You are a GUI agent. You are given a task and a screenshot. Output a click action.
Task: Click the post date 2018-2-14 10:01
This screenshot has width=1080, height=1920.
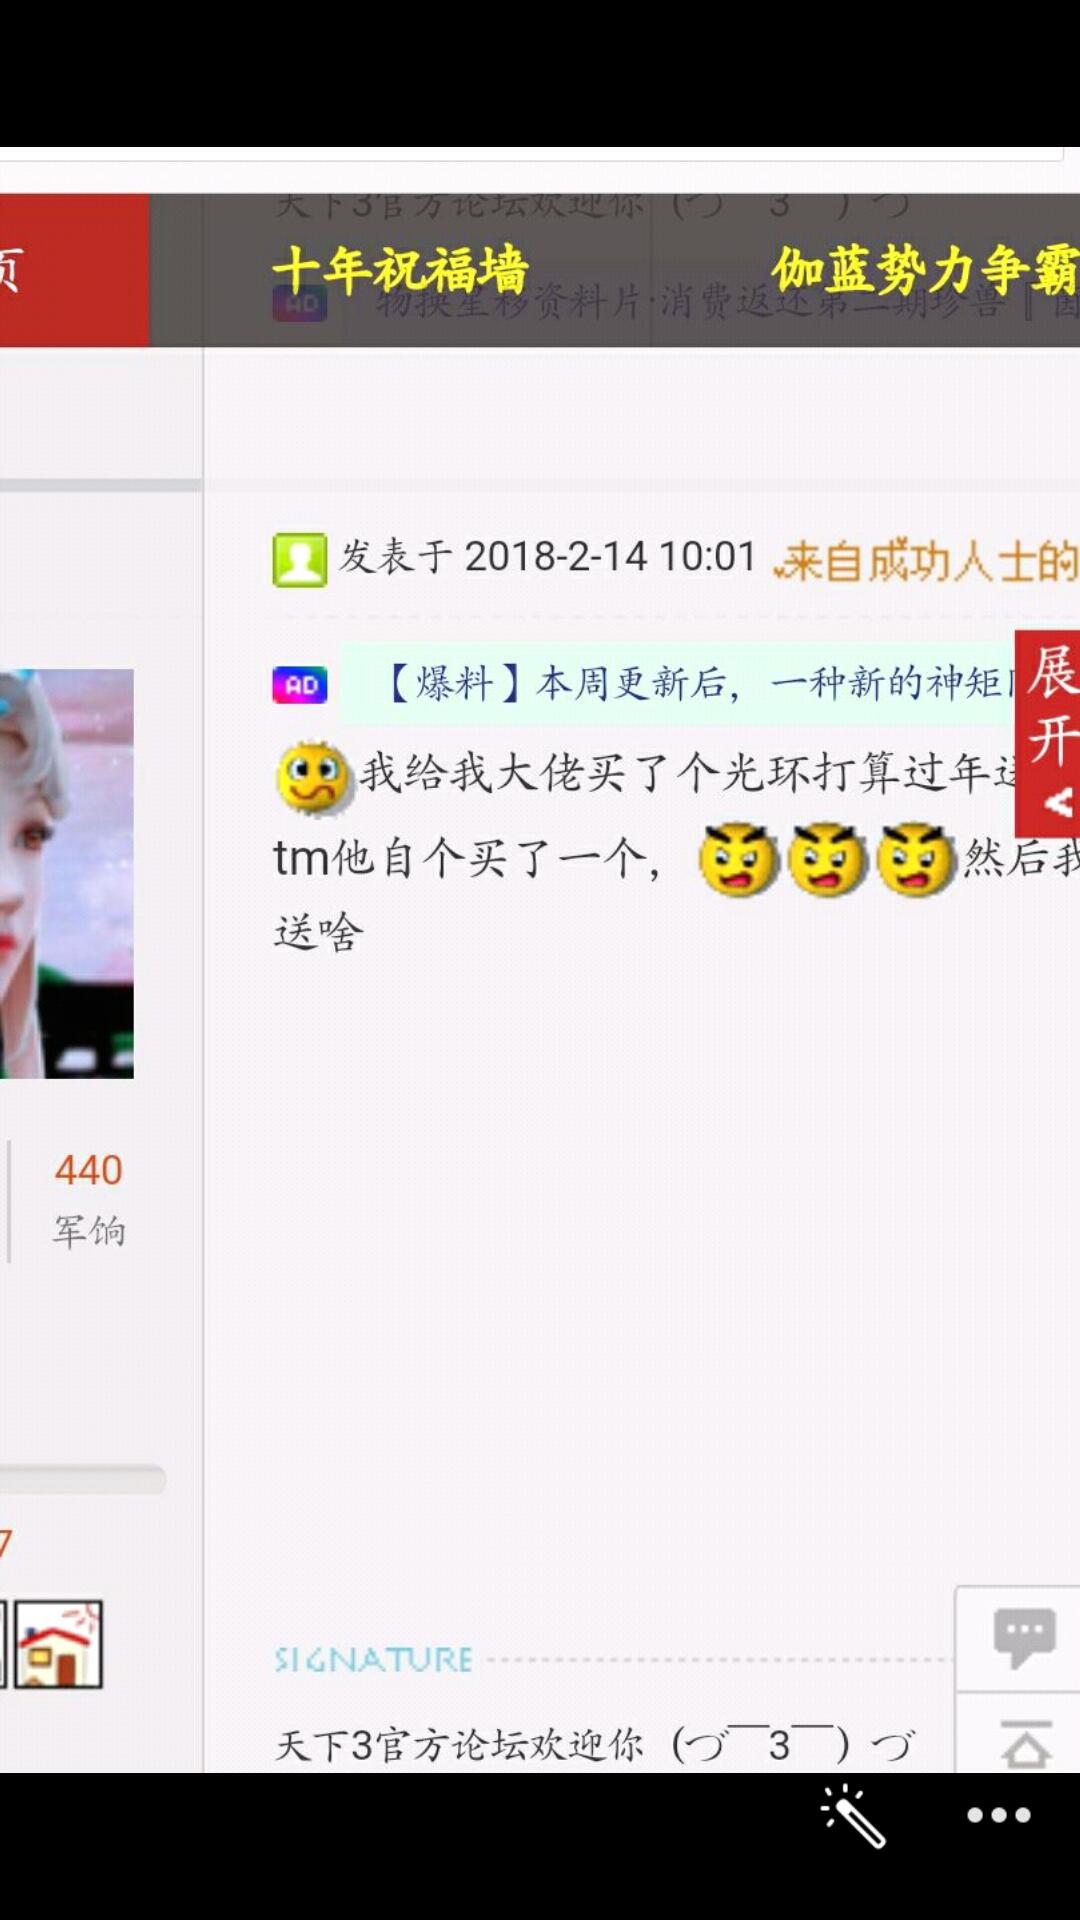click(x=610, y=556)
